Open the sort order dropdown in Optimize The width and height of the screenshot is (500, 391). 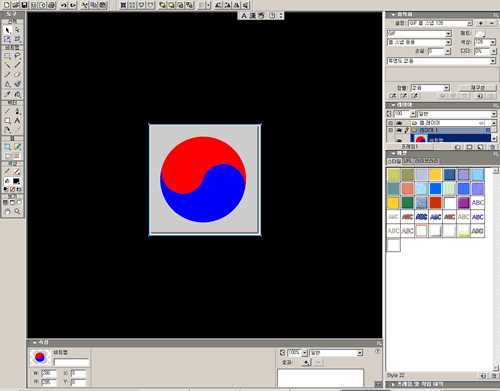[x=446, y=88]
